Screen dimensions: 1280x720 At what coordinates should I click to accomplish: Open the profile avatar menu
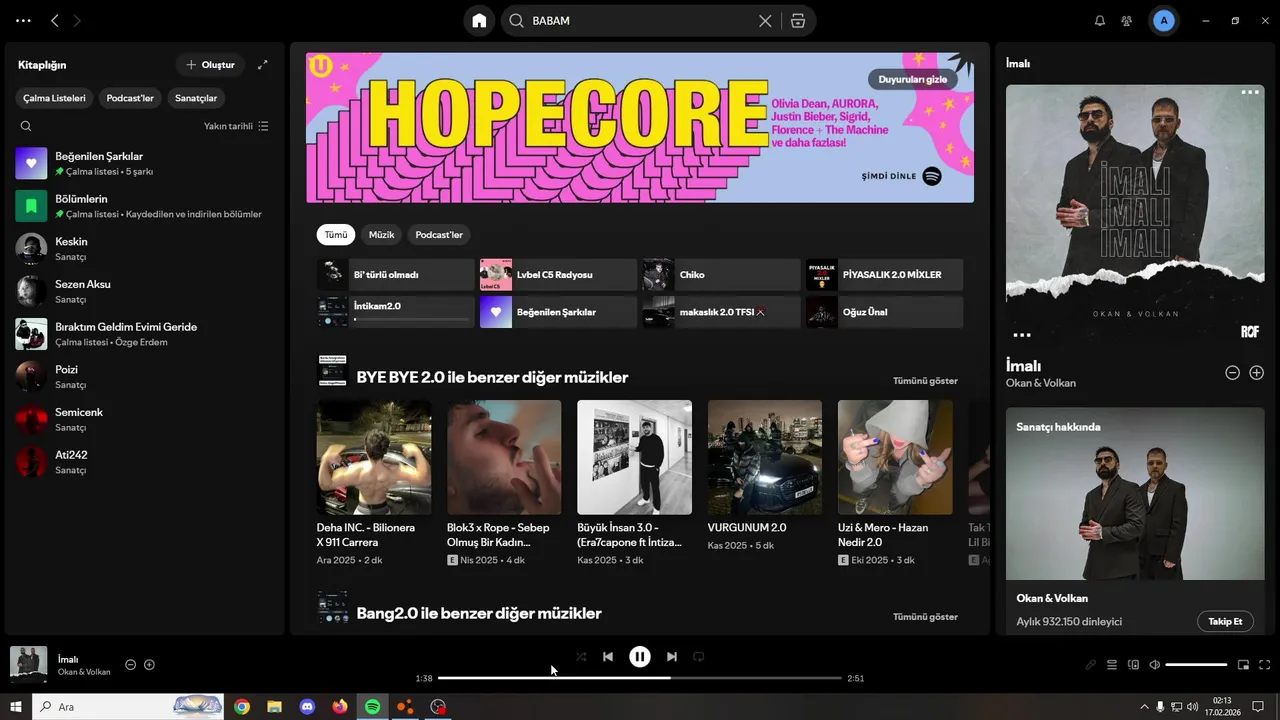click(x=1163, y=21)
